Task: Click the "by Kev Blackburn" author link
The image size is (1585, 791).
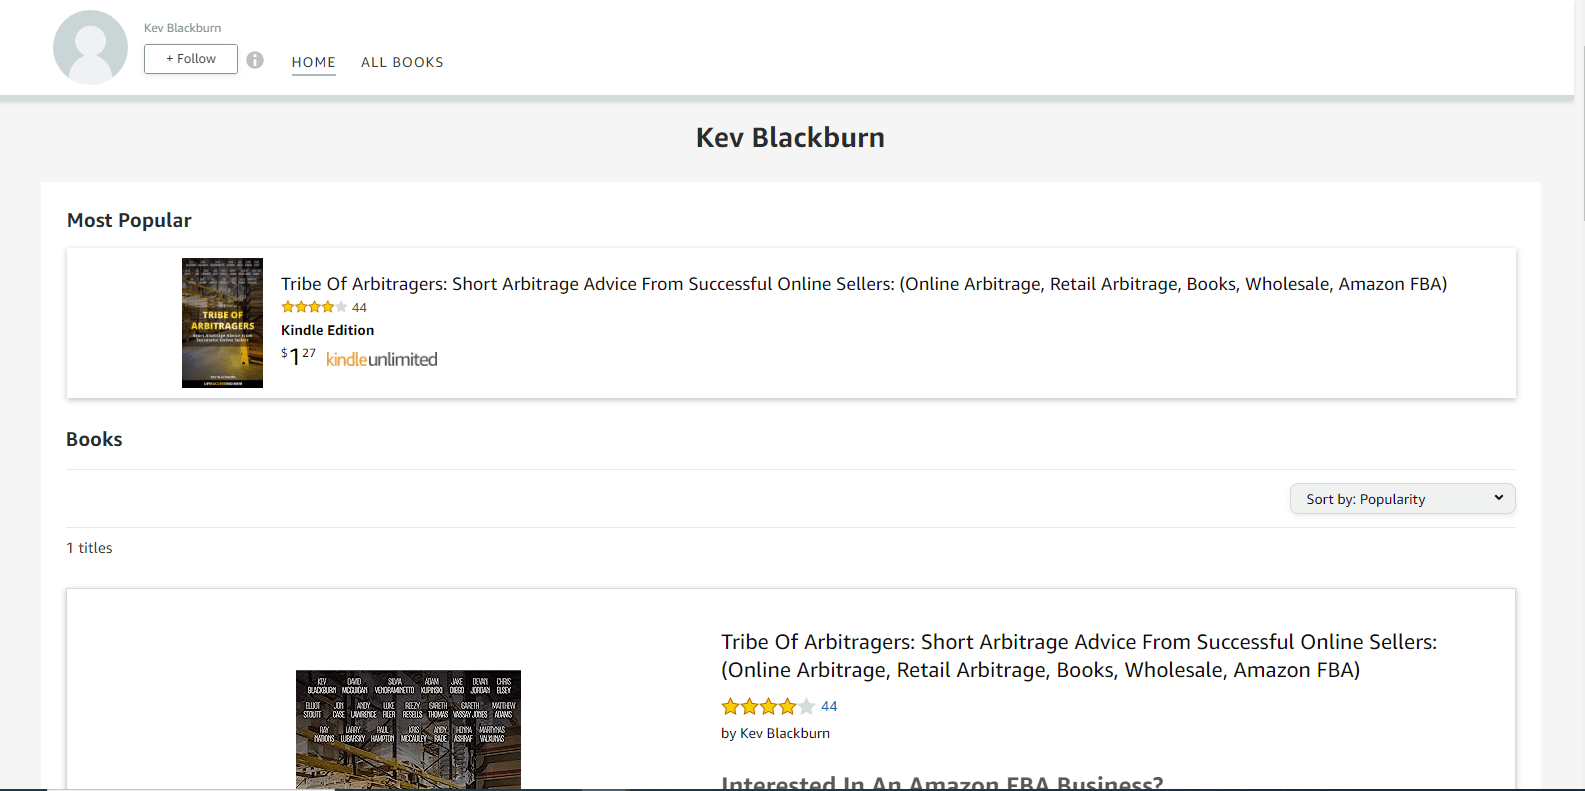Action: 784,733
